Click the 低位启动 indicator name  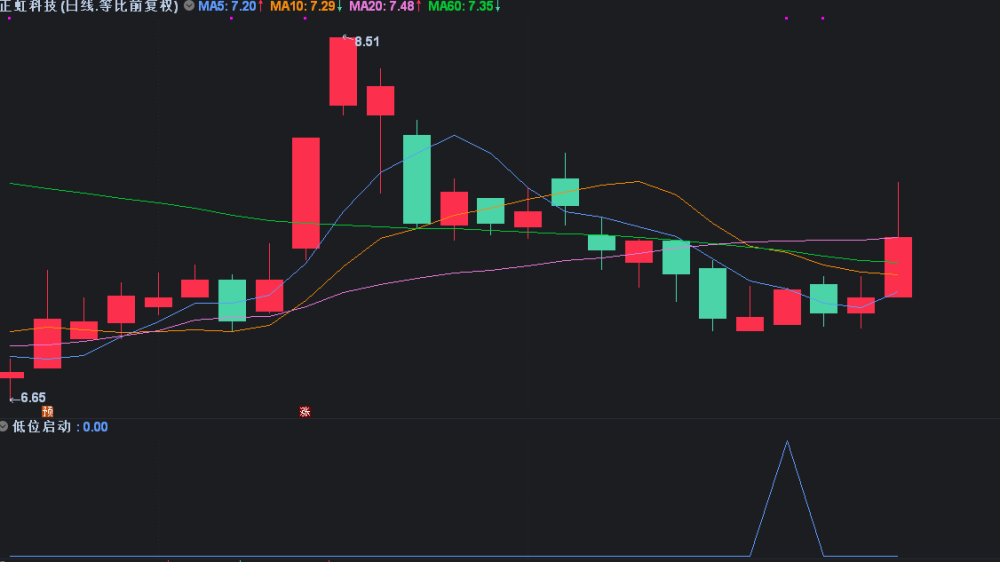(x=41, y=427)
